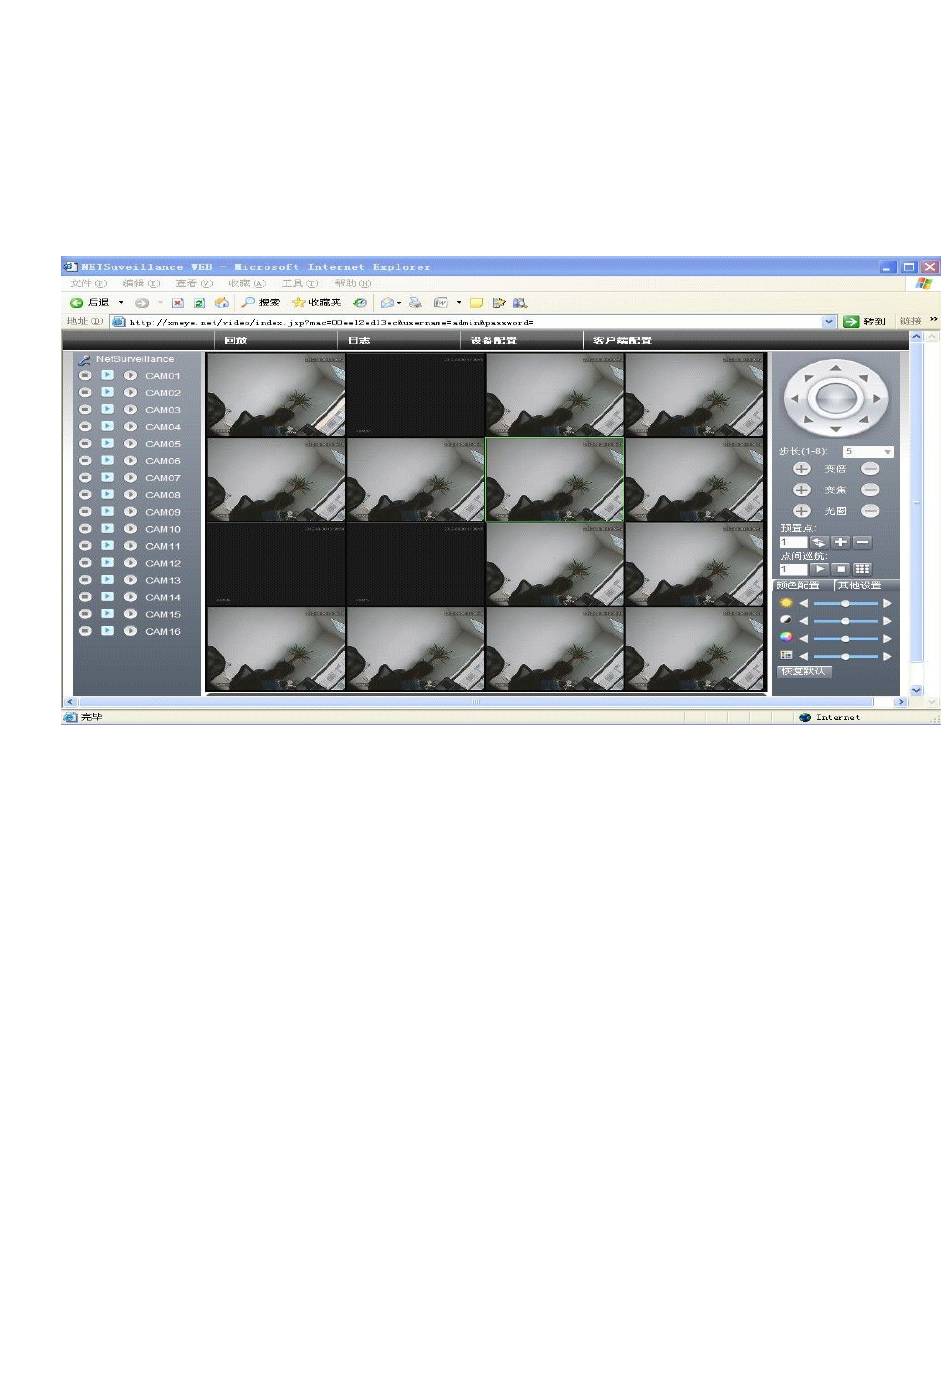The height and width of the screenshot is (1397, 950).
Task: Toggle CAM02 main stream play button
Action: pyautogui.click(x=107, y=393)
